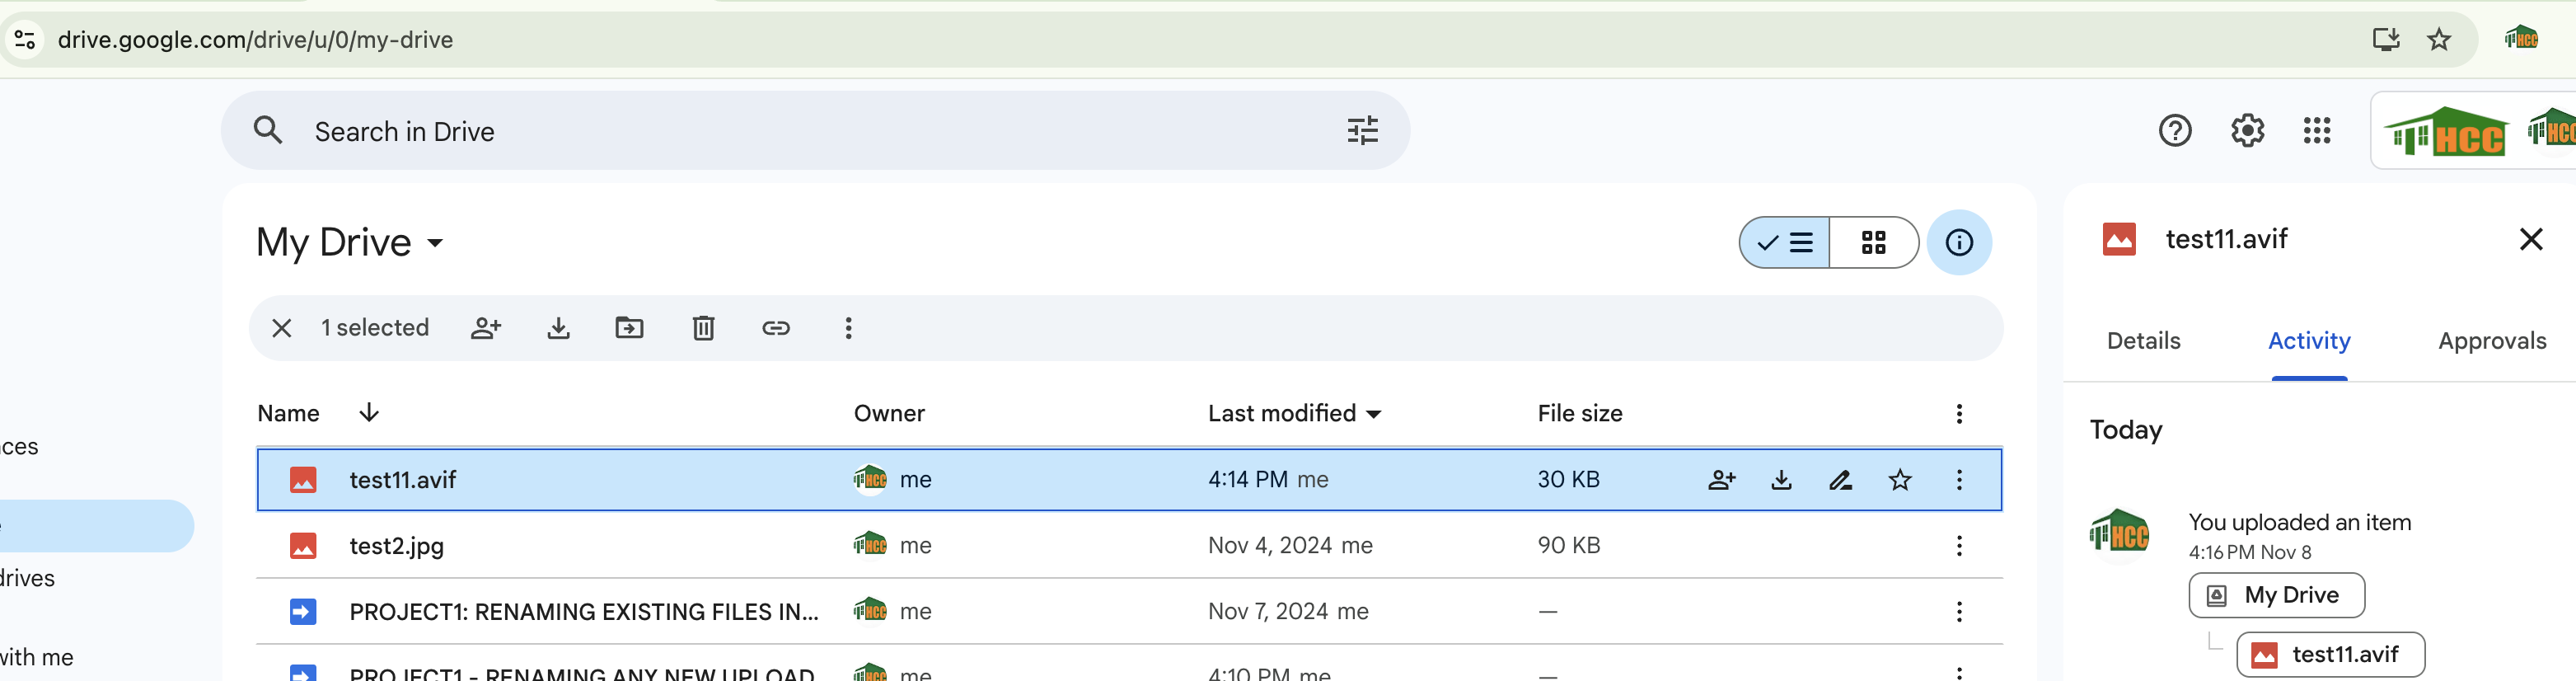This screenshot has width=2576, height=681.
Task: Click the move to folder icon
Action: pyautogui.click(x=629, y=328)
